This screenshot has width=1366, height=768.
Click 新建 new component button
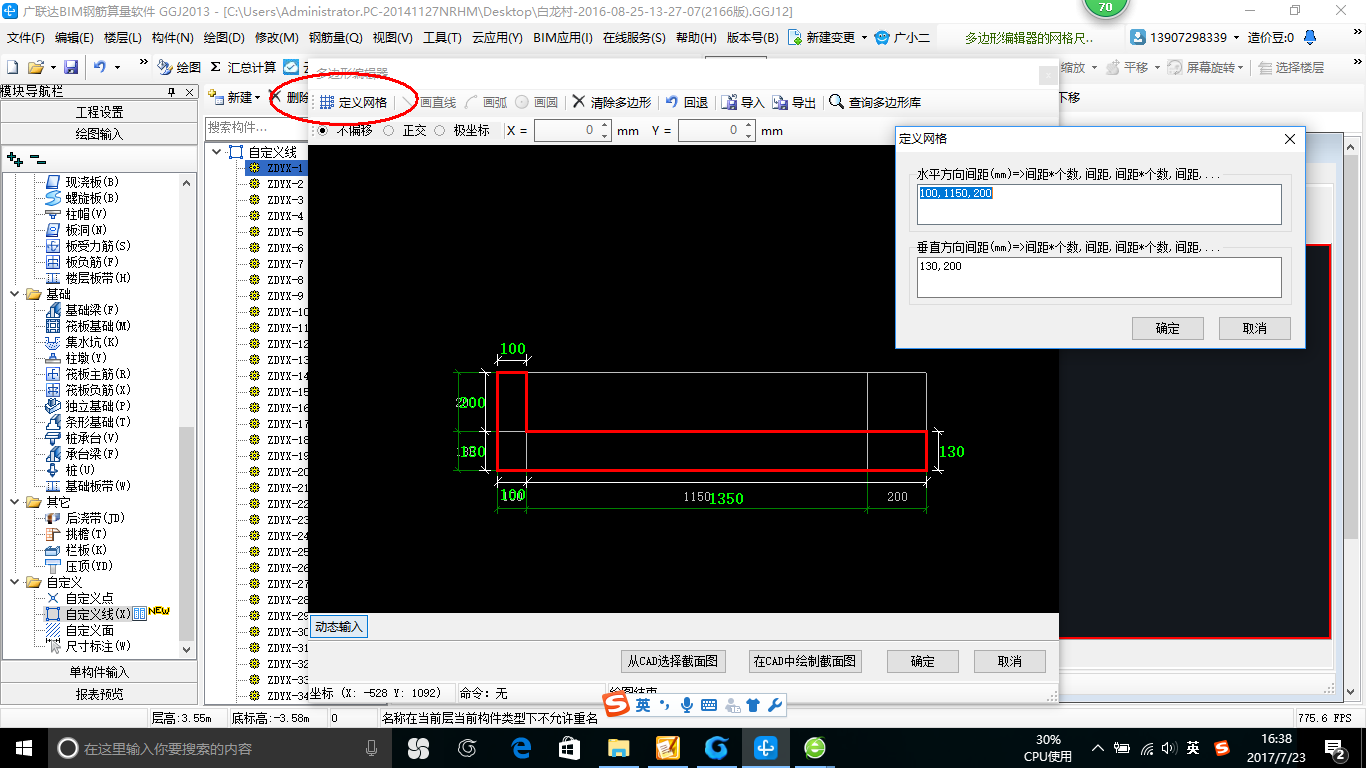[x=231, y=97]
